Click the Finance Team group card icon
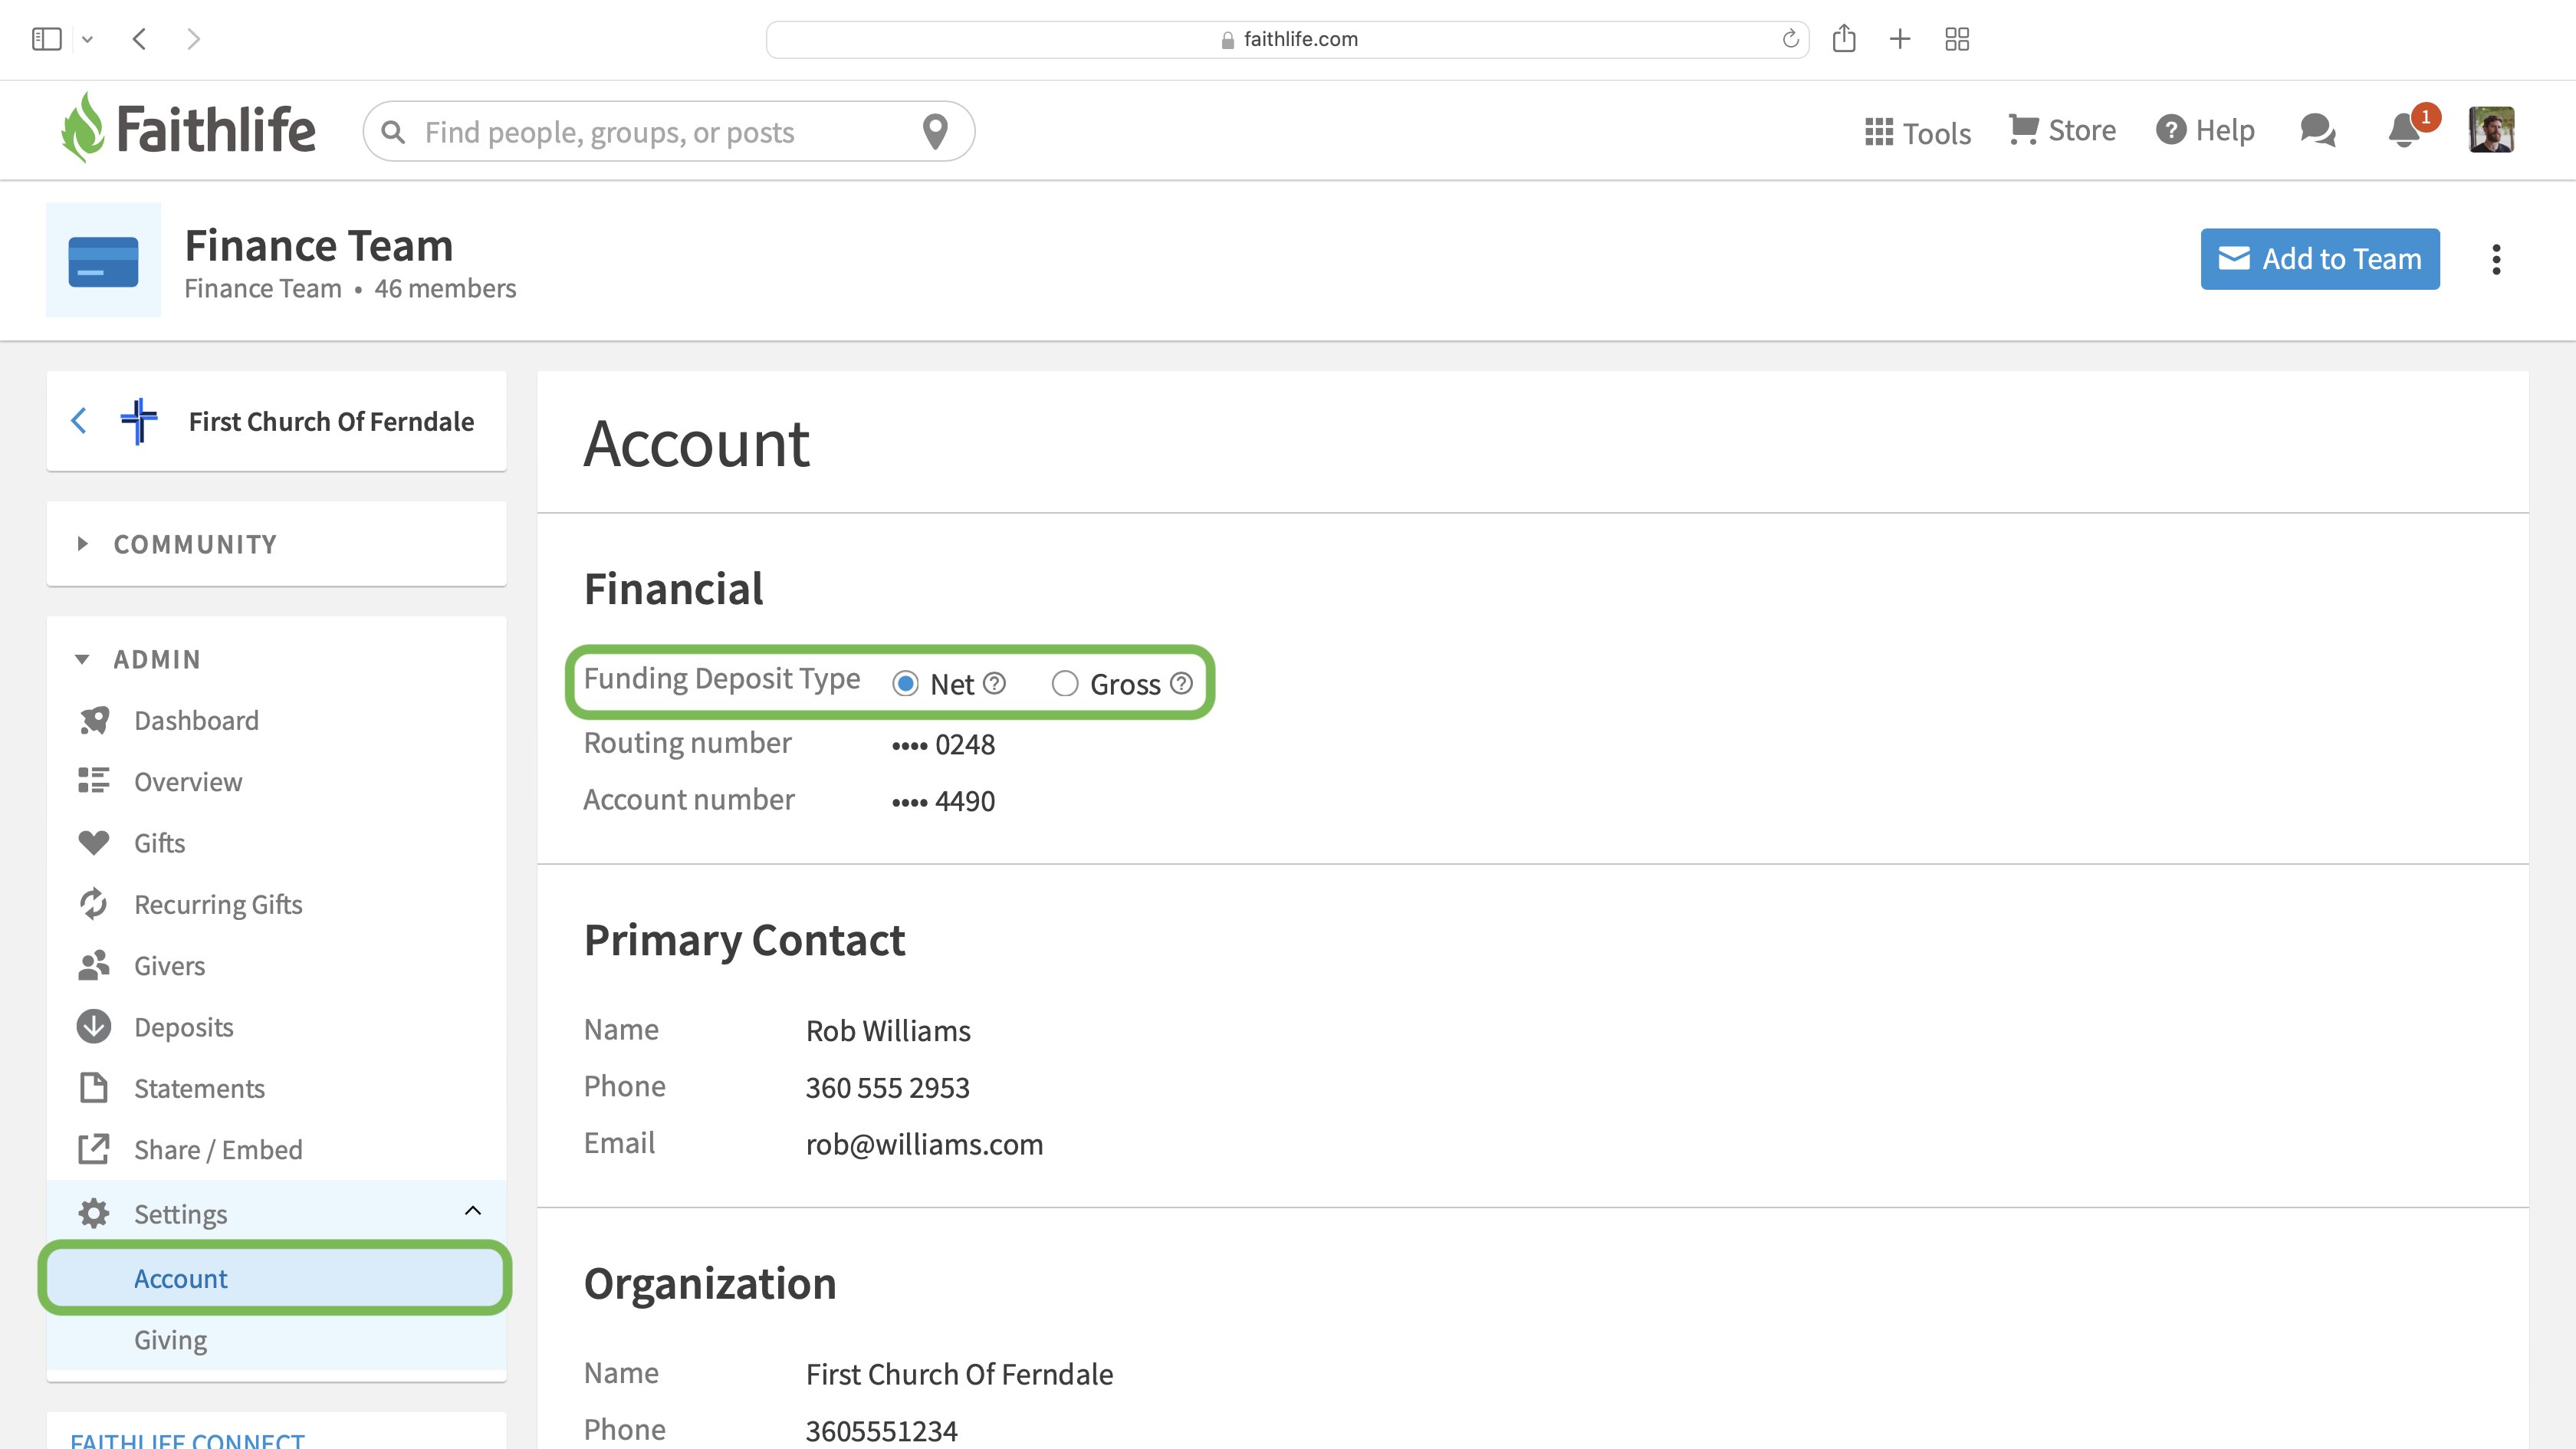 click(x=103, y=260)
